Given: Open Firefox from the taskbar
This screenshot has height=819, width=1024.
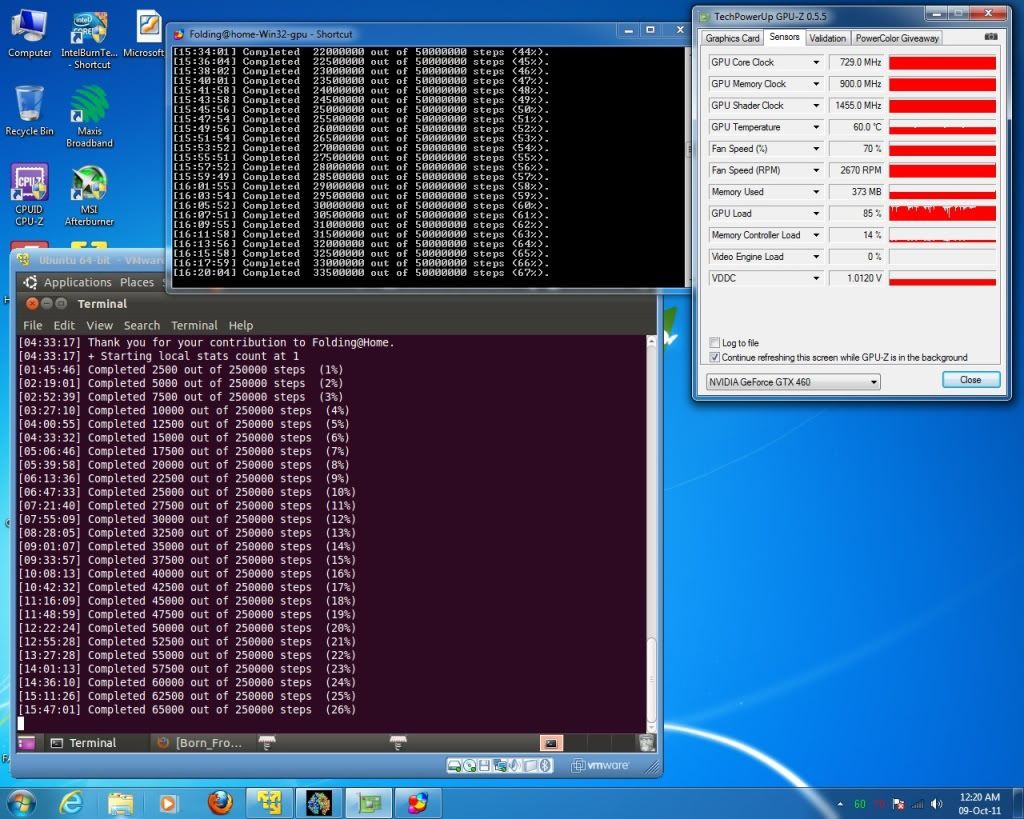Looking at the screenshot, I should click(220, 803).
